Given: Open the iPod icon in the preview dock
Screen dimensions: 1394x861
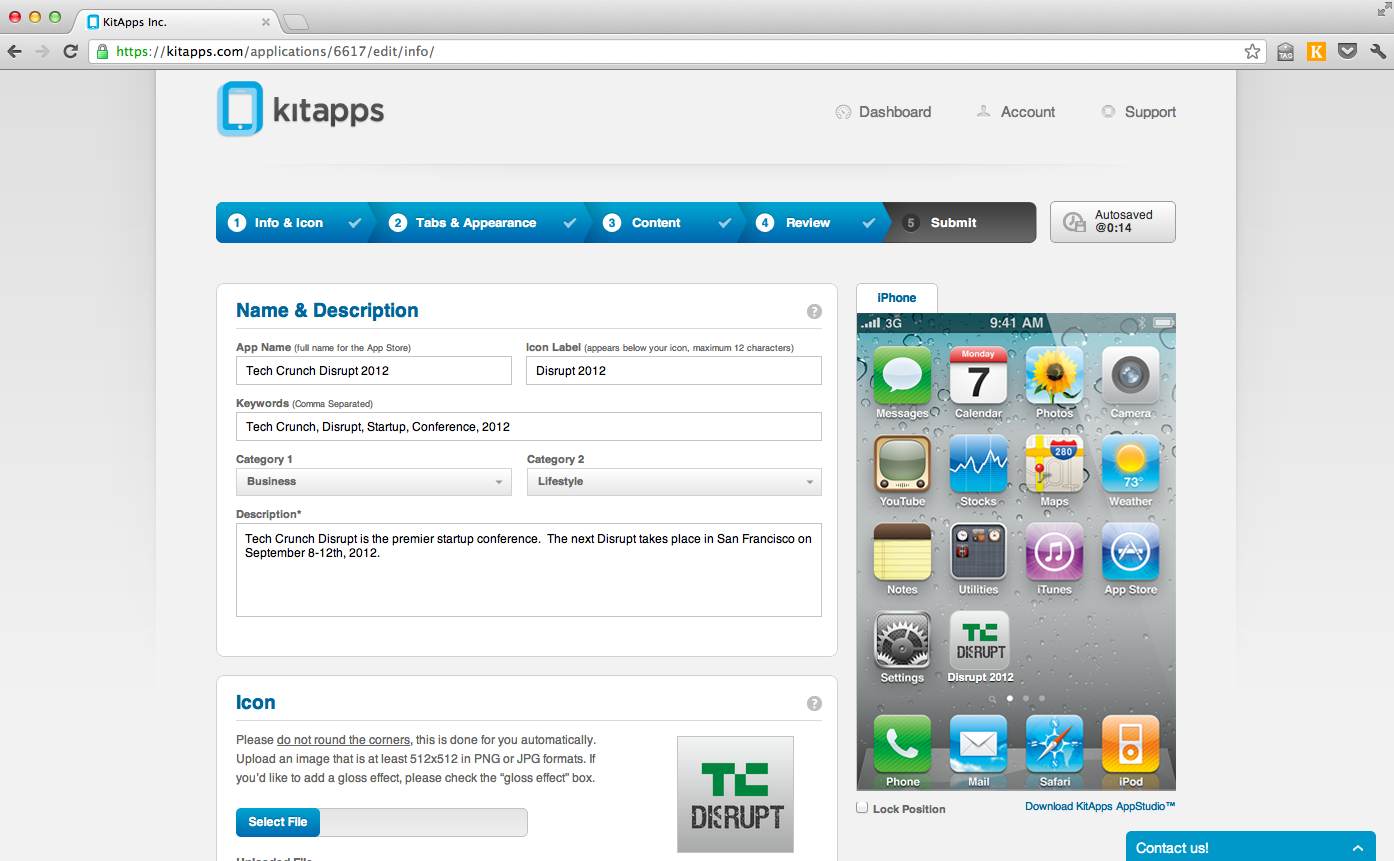Looking at the screenshot, I should pyautogui.click(x=1130, y=744).
